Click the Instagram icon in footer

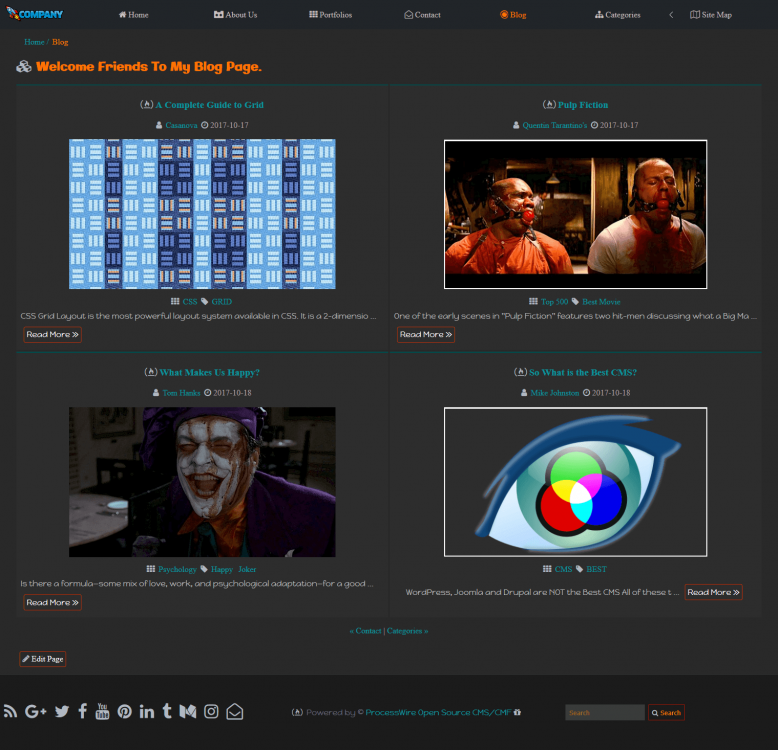pyautogui.click(x=211, y=712)
